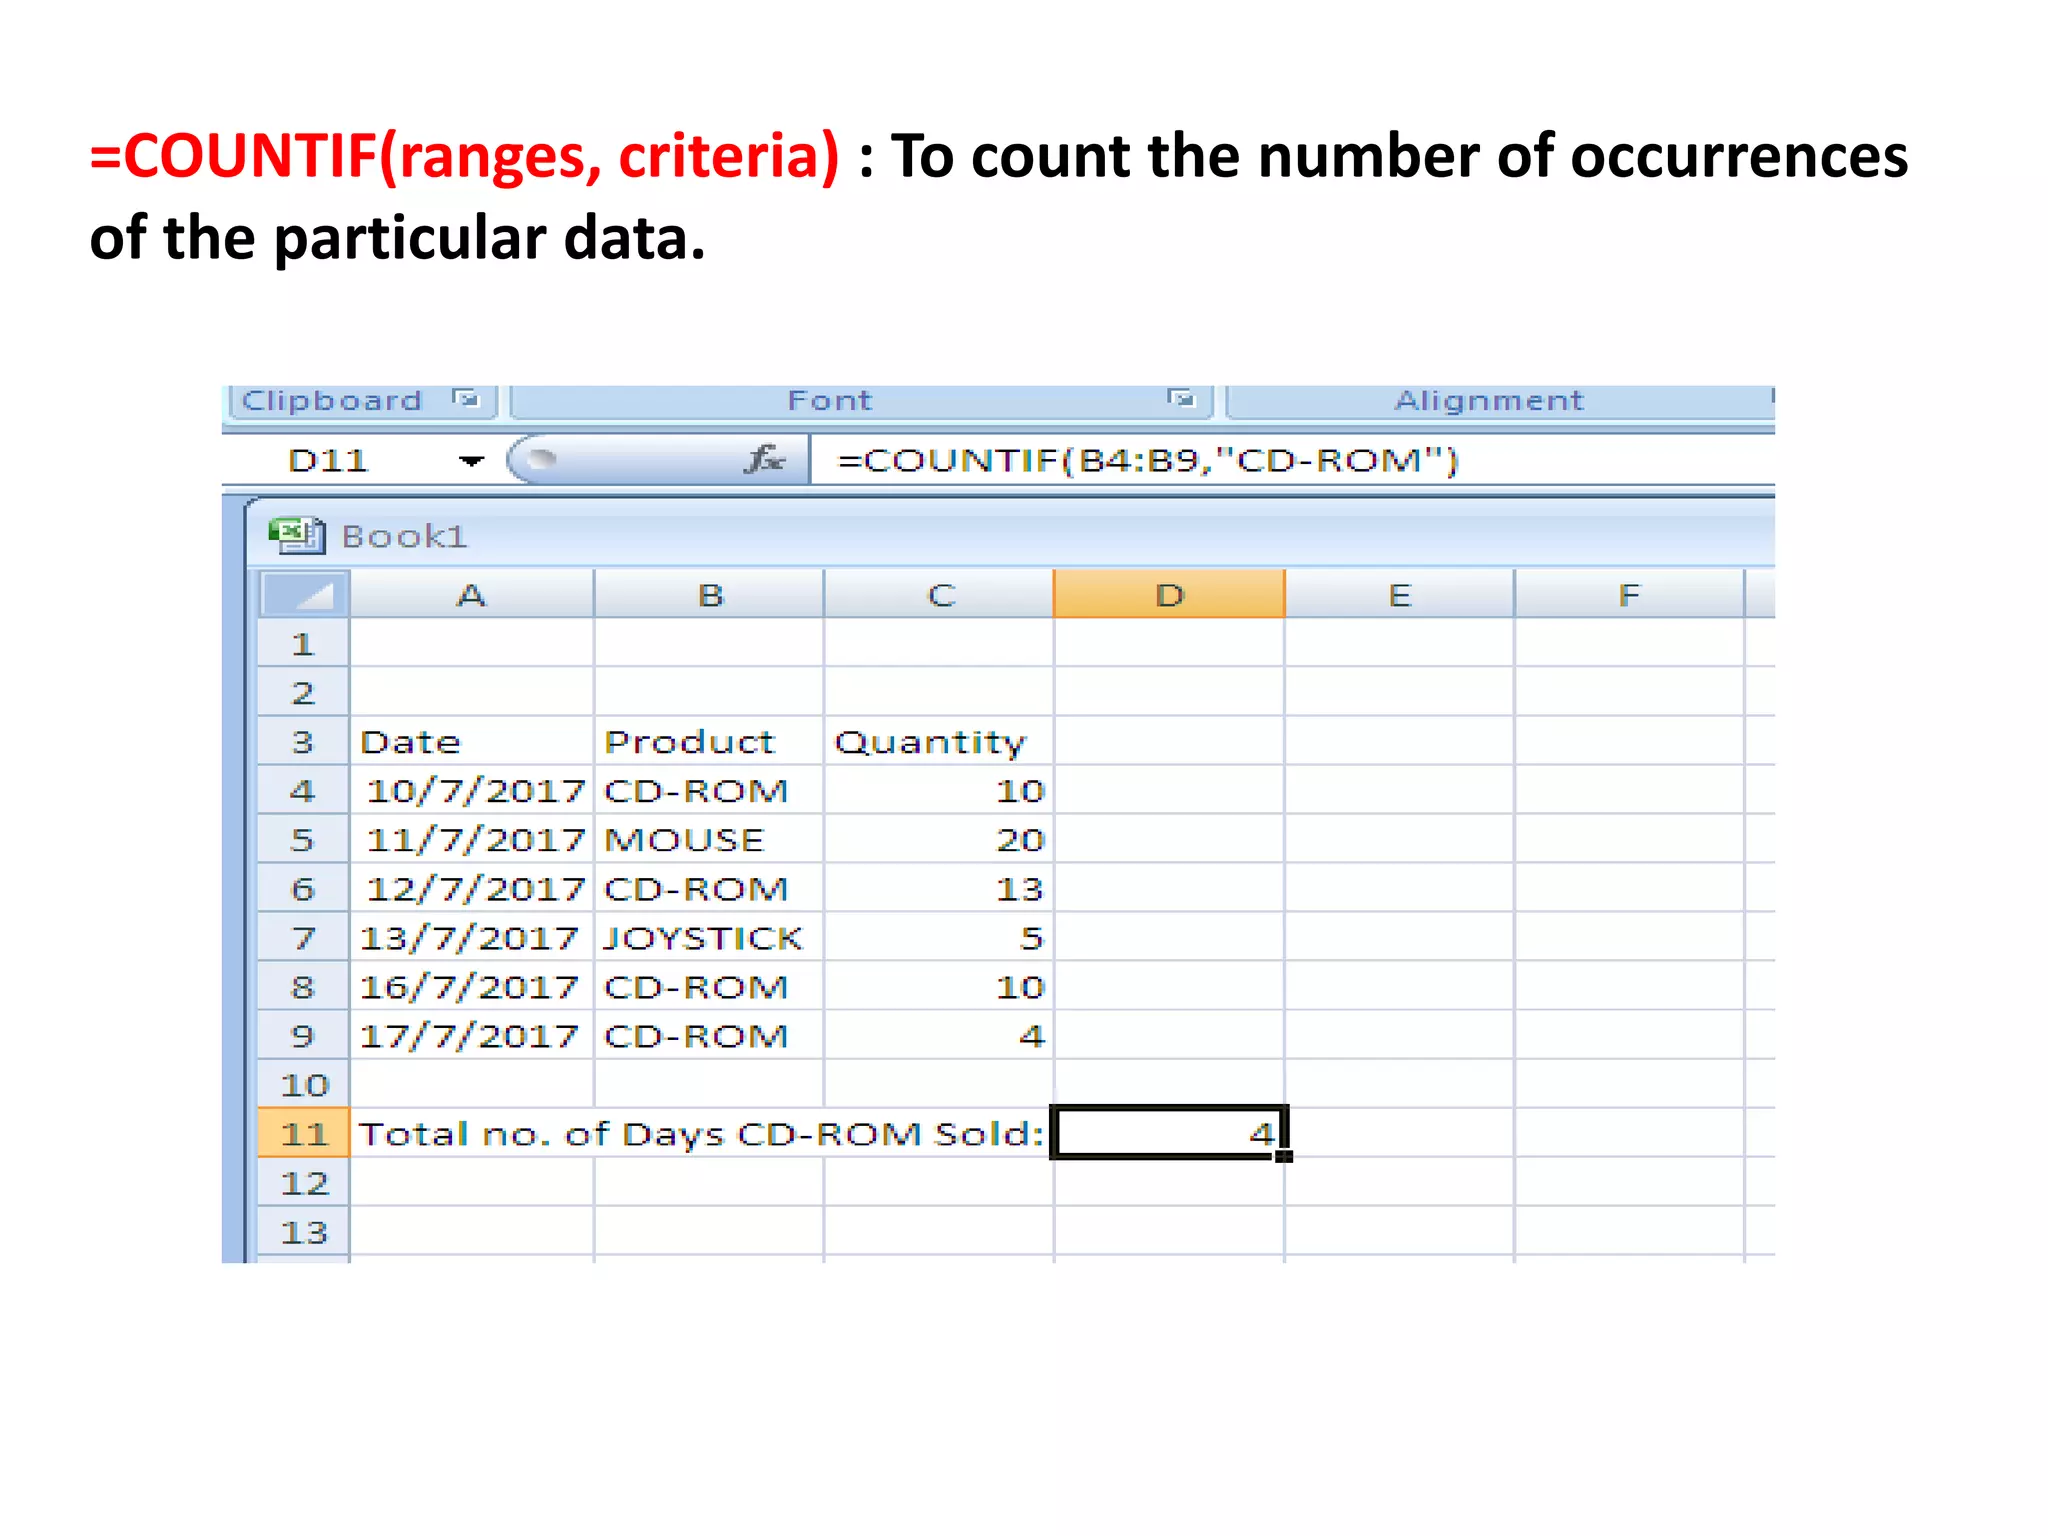
Task: Click the Alignment group label
Action: coord(1489,400)
